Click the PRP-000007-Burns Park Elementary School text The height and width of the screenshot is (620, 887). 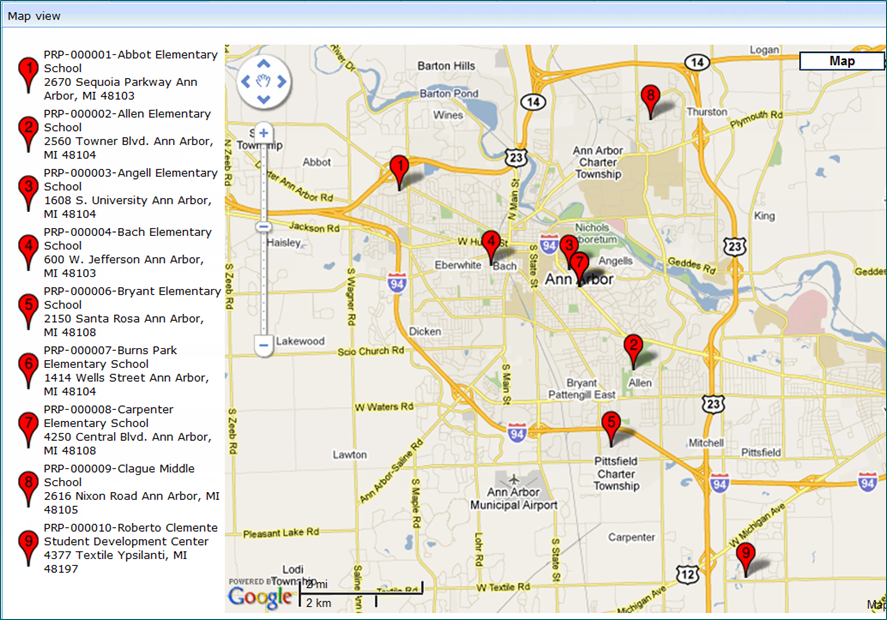point(110,357)
